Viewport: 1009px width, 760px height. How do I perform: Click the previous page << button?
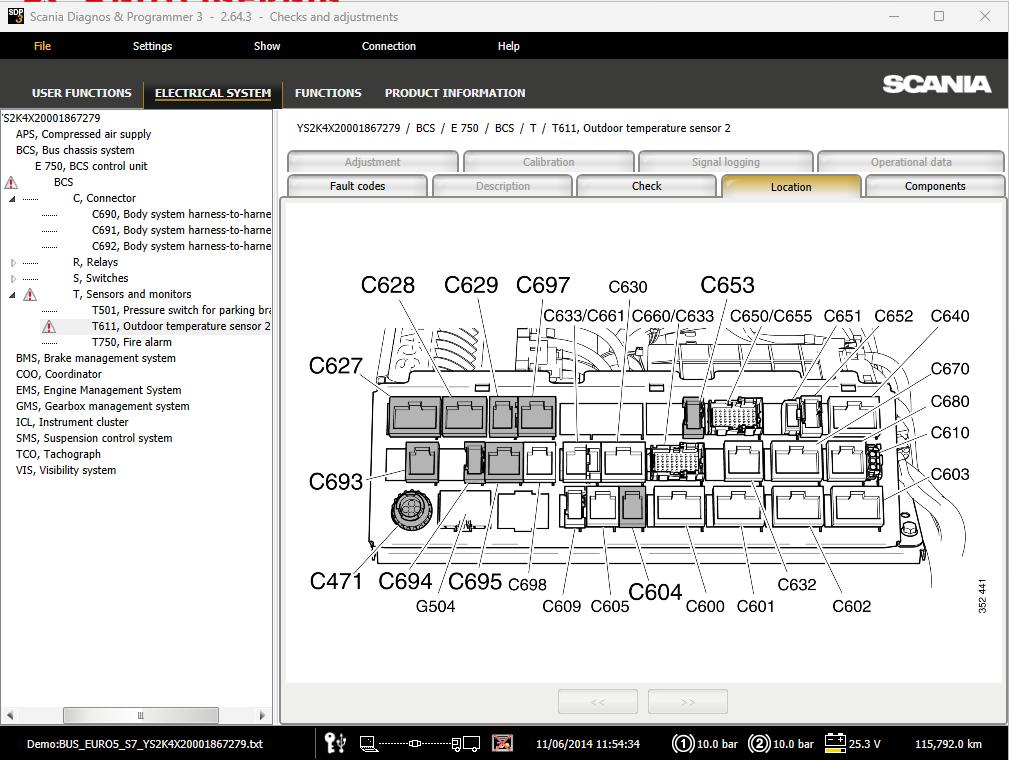(598, 701)
